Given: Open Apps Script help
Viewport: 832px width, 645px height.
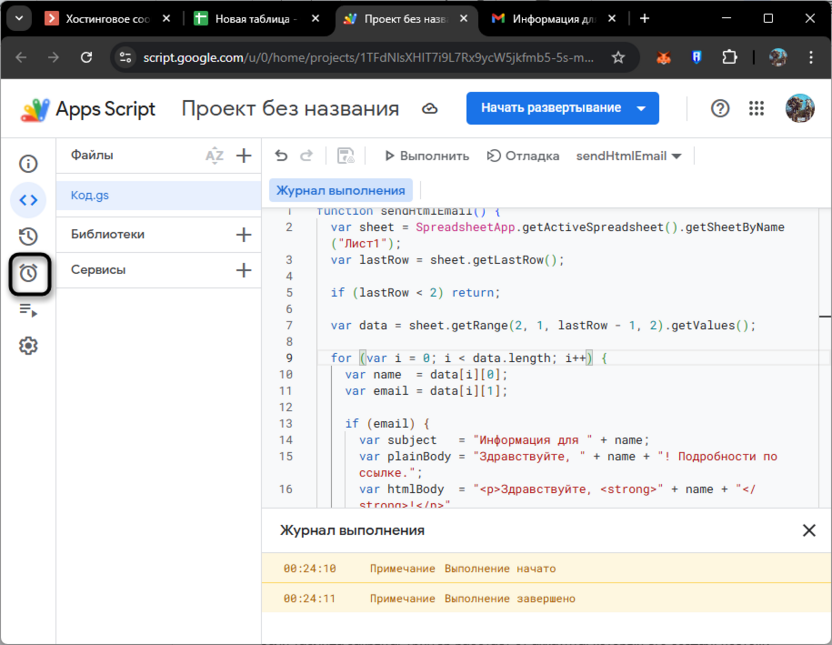Looking at the screenshot, I should pos(720,108).
